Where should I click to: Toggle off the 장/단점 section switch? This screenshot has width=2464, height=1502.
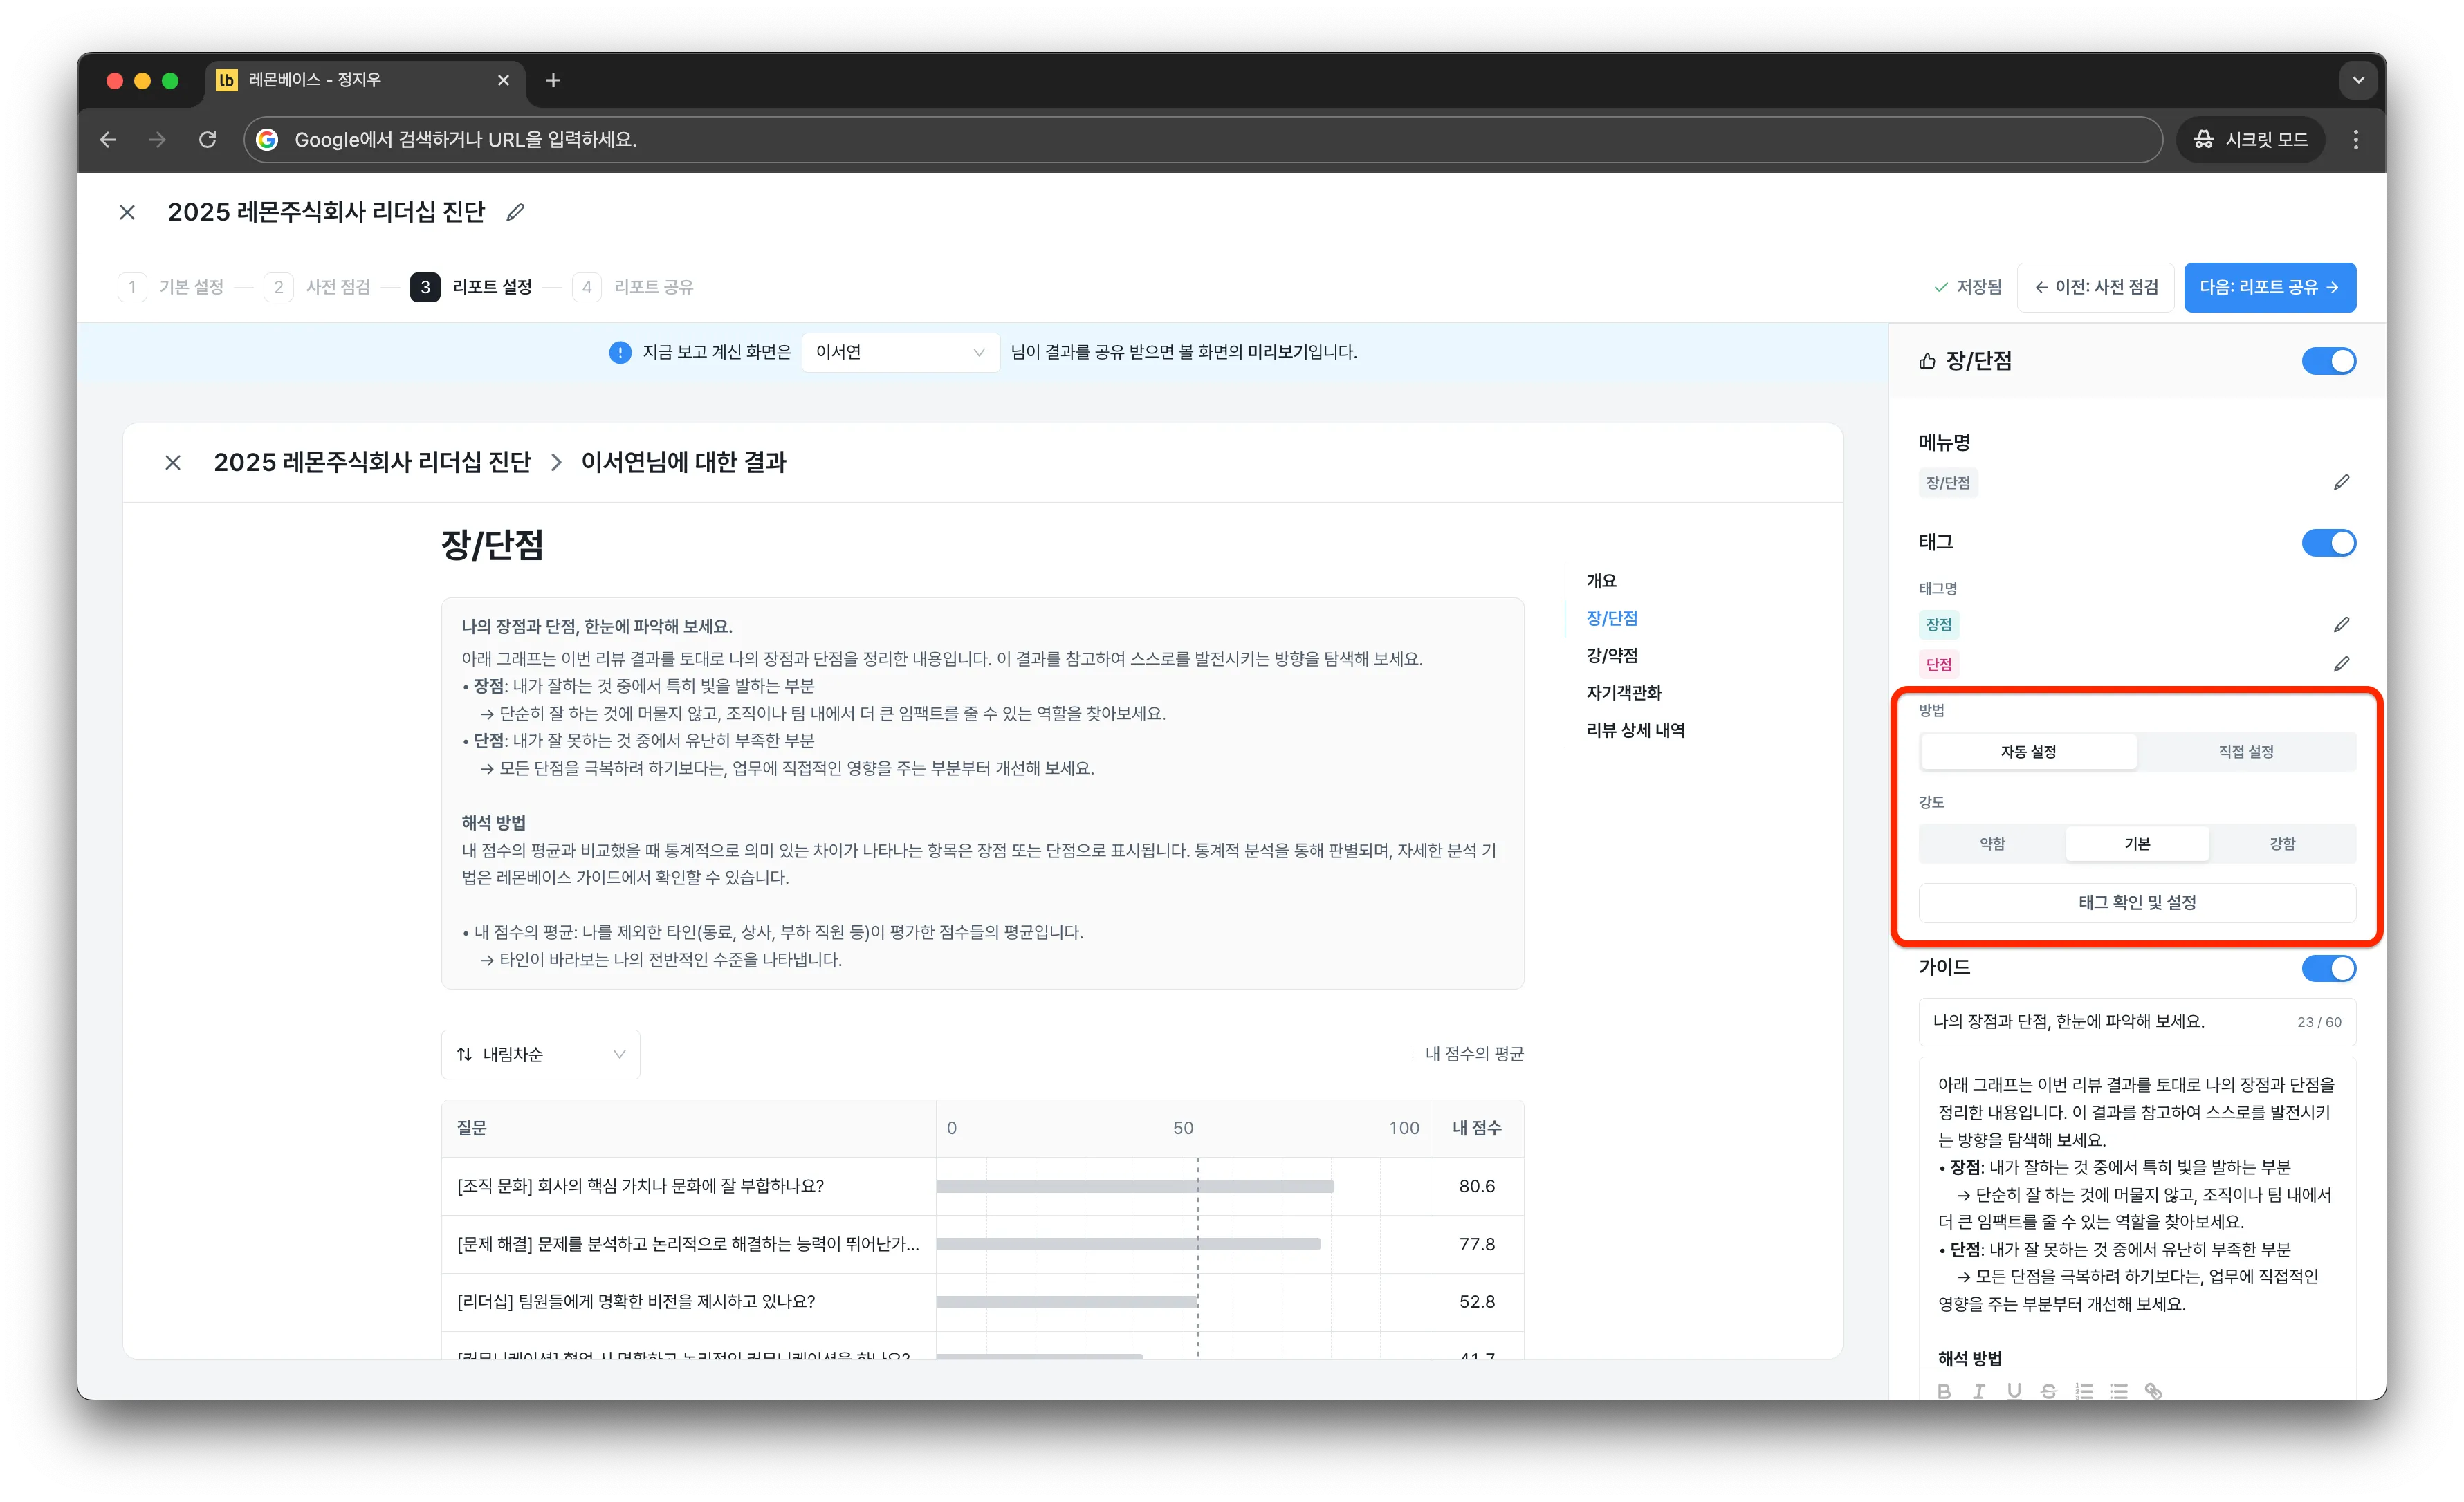(x=2329, y=361)
